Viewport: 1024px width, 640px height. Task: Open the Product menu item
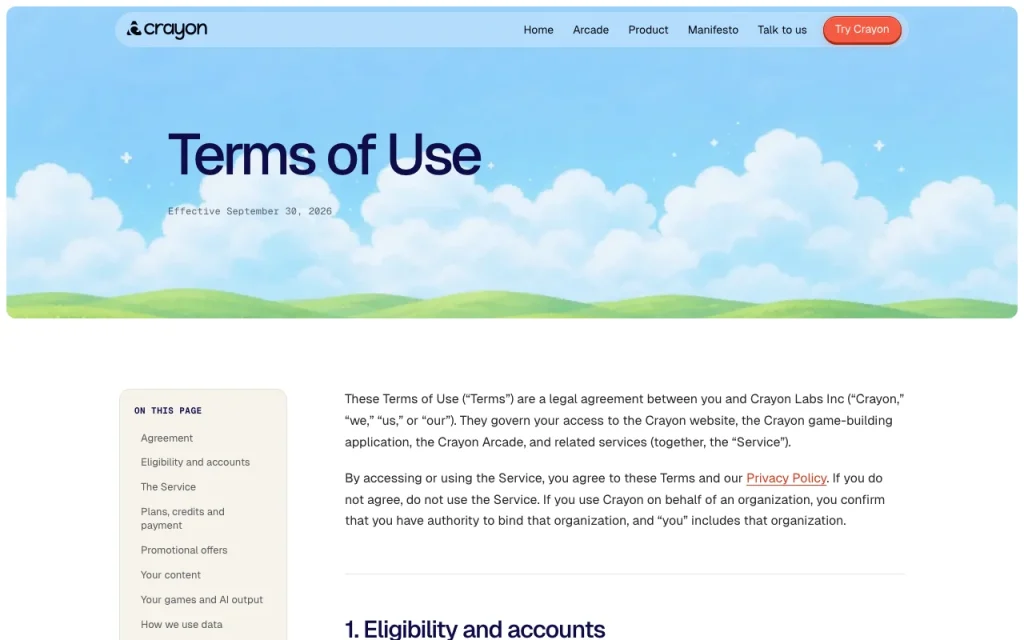[648, 30]
